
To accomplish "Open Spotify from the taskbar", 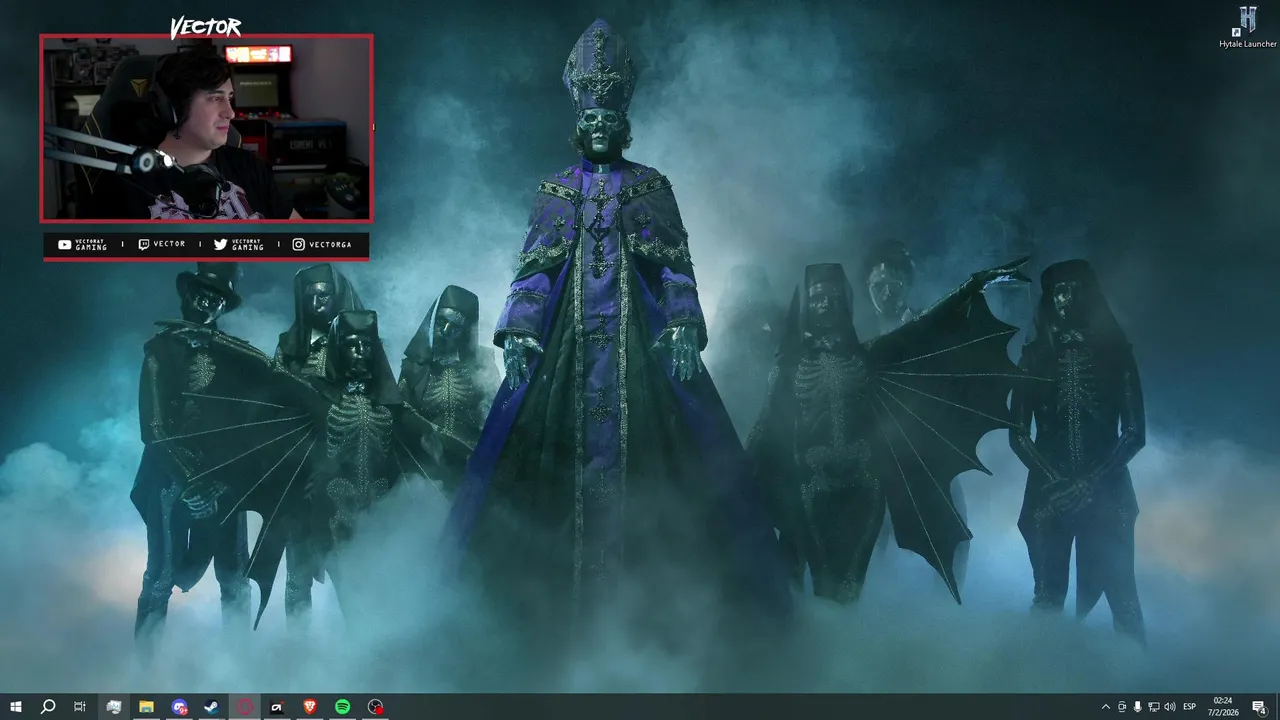I will click(342, 707).
